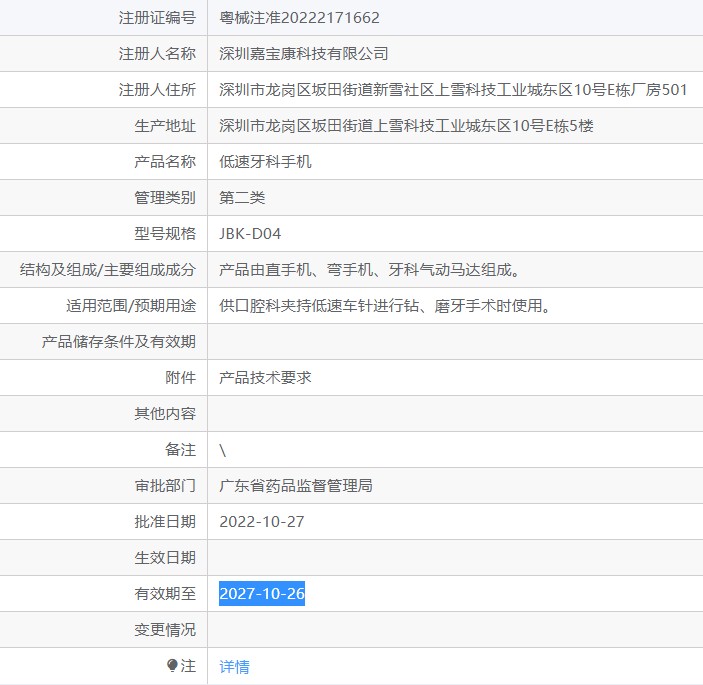
Task: Click the 生产地址 row label
Action: [x=165, y=126]
